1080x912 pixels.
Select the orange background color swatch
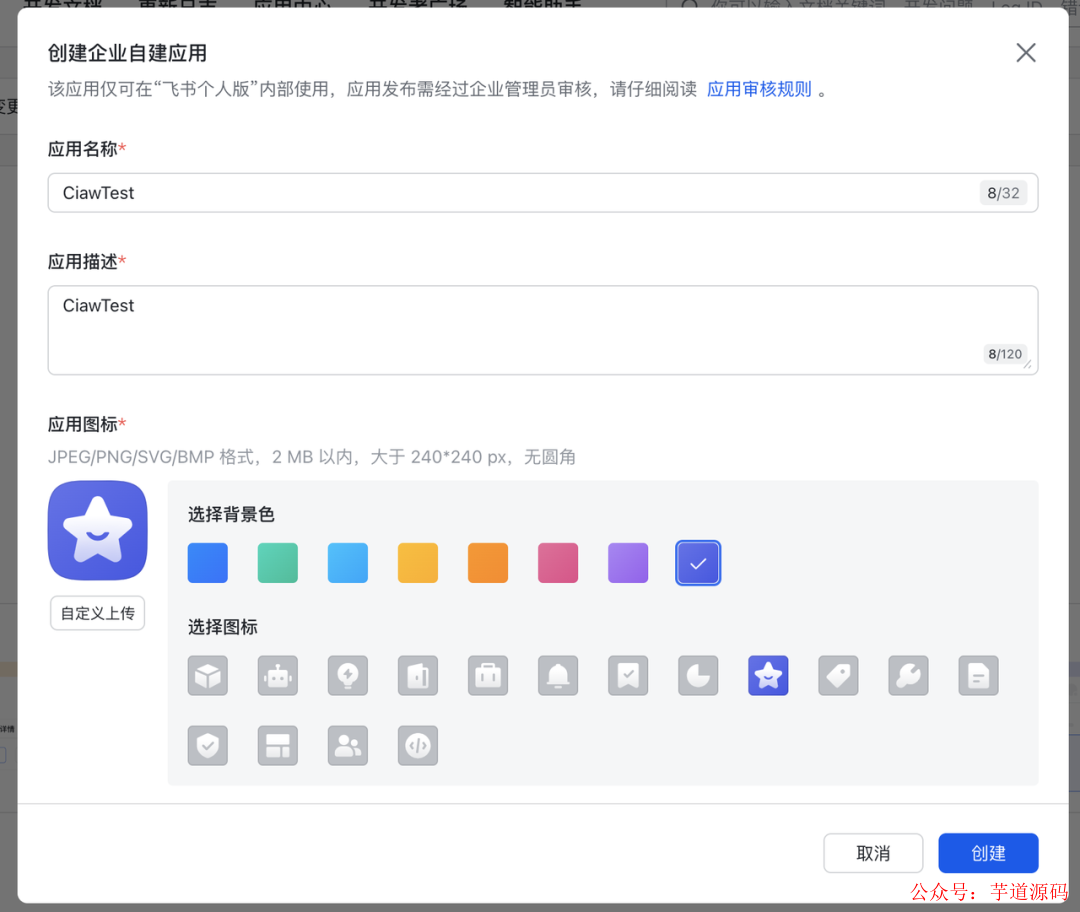487,562
